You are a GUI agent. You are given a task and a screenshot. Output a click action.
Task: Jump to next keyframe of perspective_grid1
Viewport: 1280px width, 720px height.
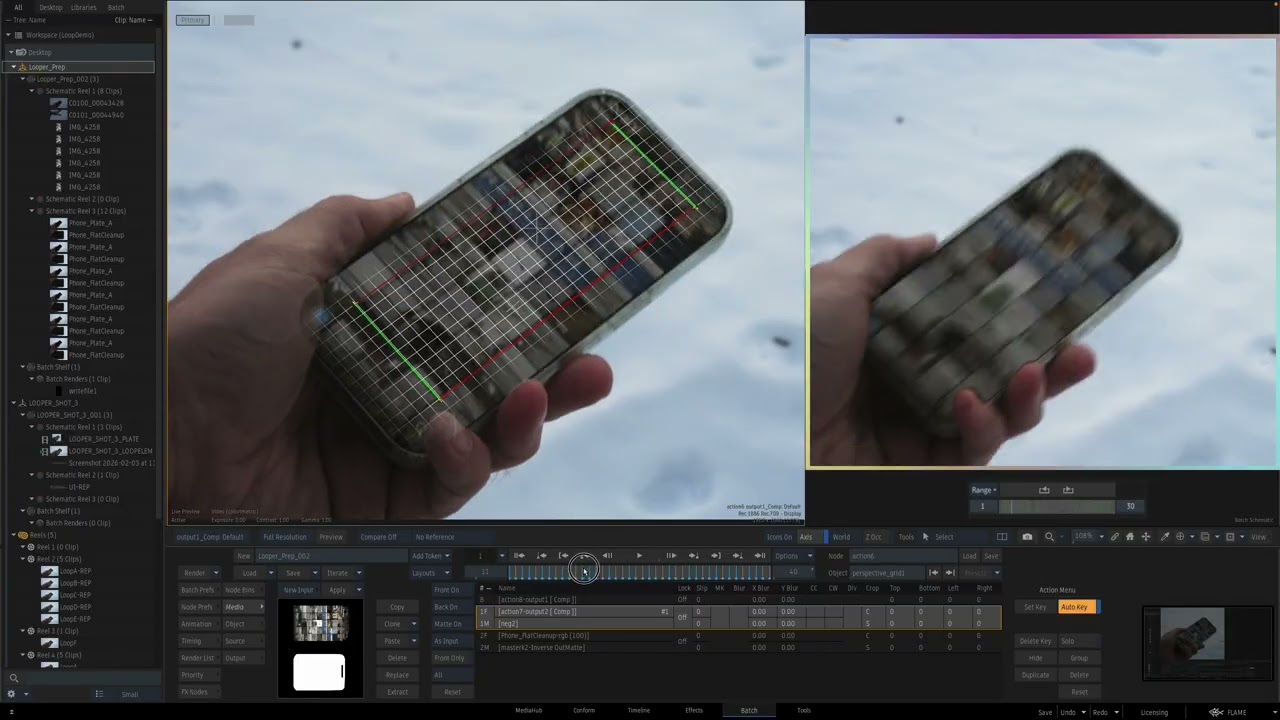(950, 573)
